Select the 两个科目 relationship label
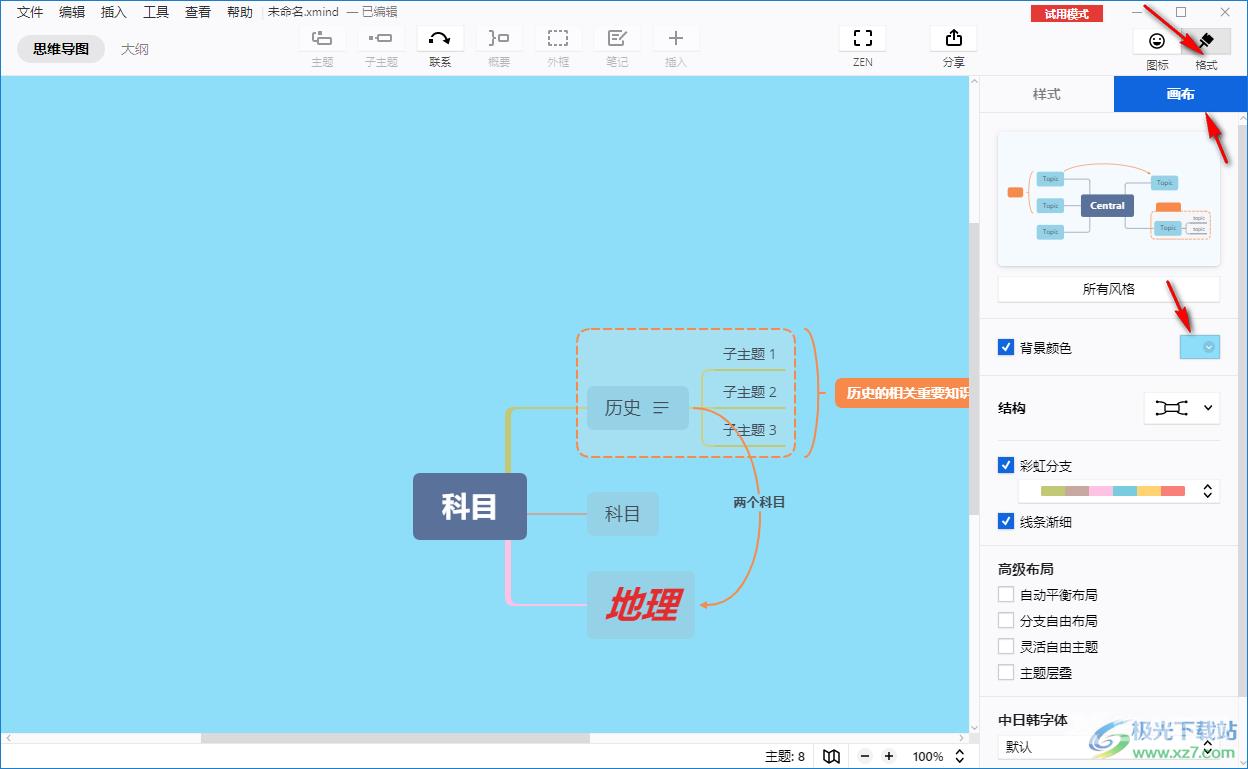The height and width of the screenshot is (769, 1248). click(x=759, y=502)
